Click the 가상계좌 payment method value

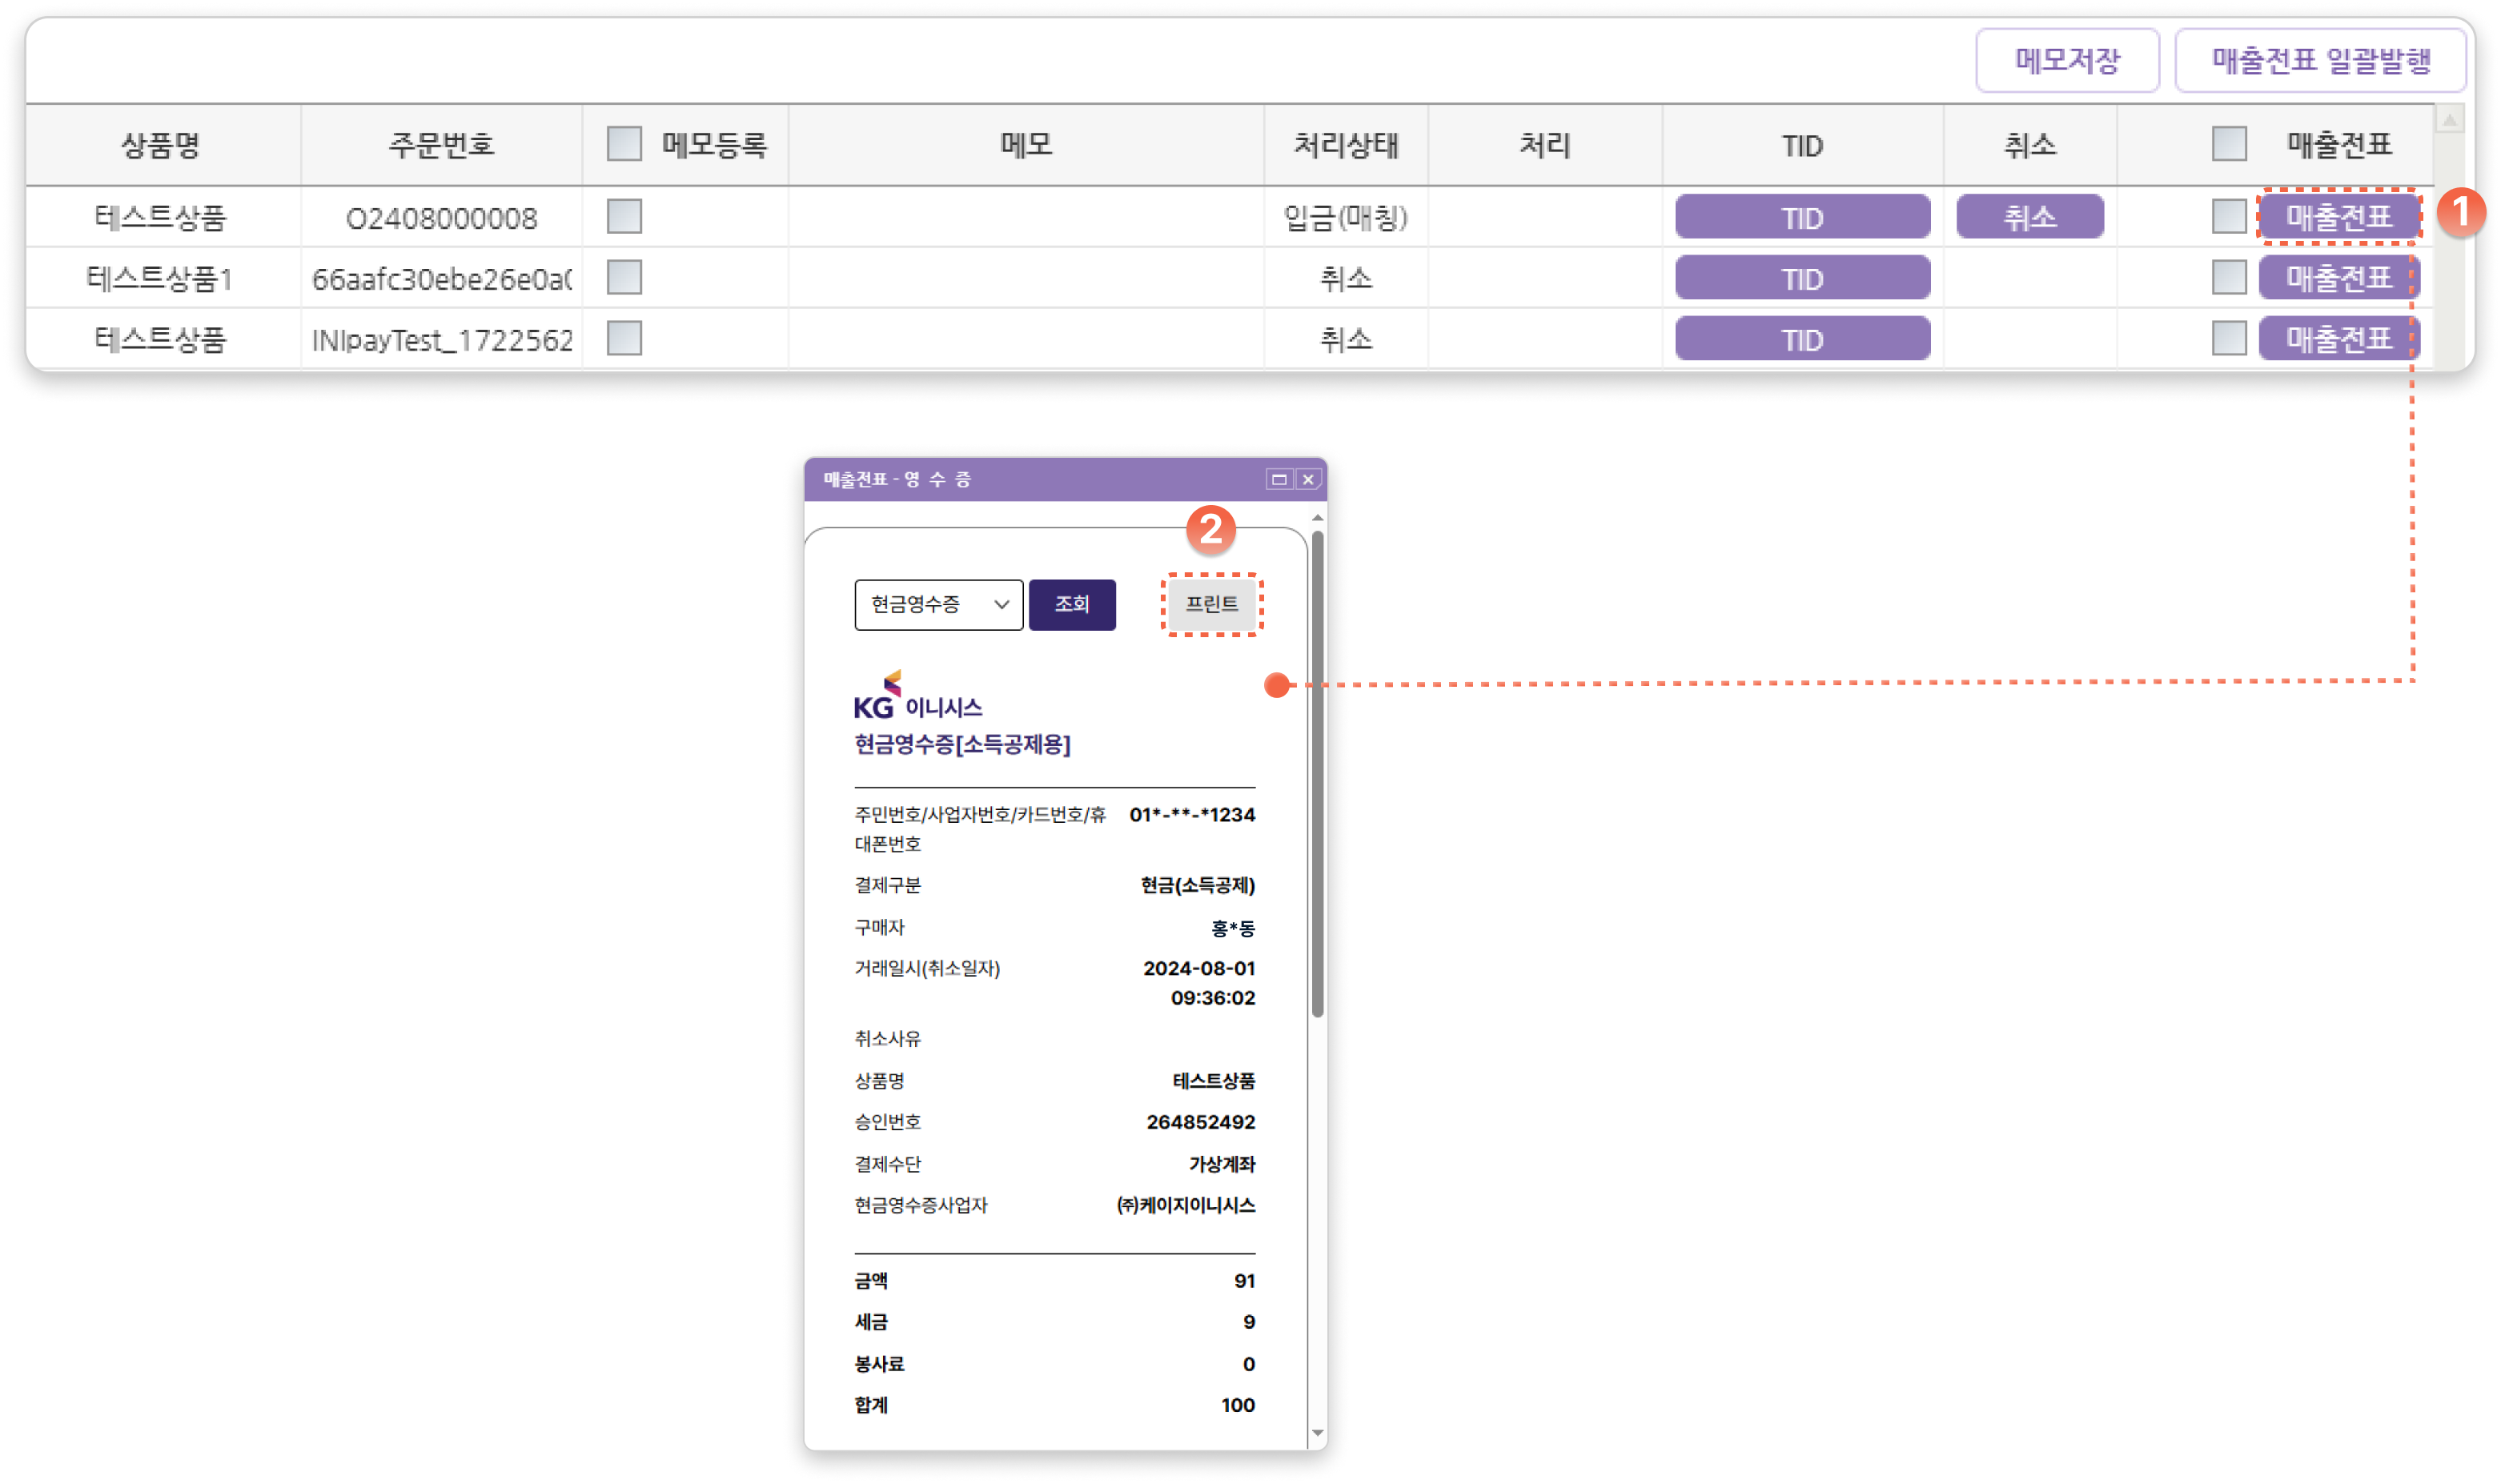pos(1221,1164)
